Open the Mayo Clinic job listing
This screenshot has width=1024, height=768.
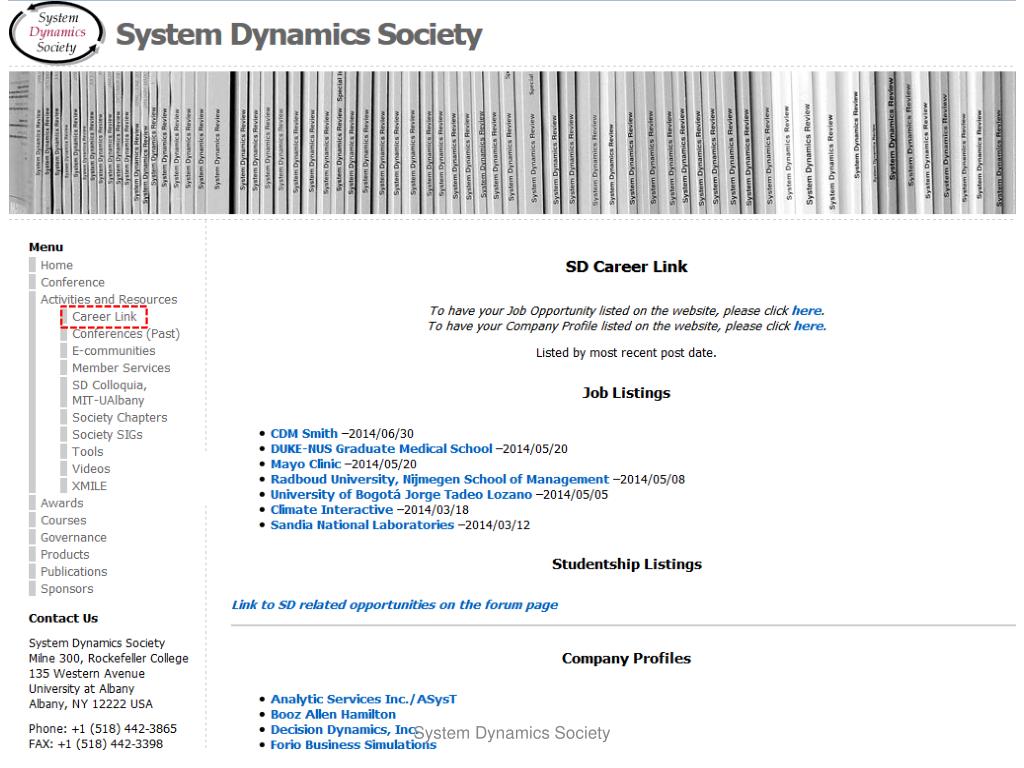(306, 464)
